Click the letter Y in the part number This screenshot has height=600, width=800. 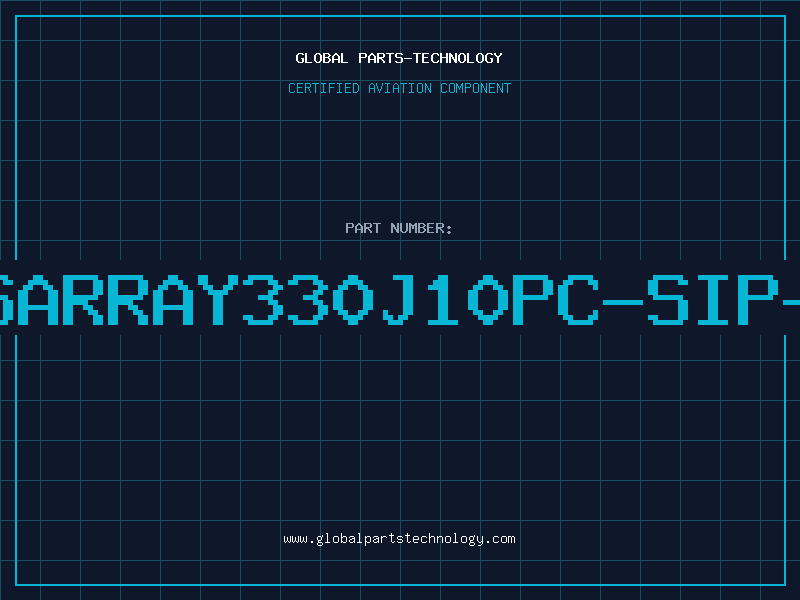(x=218, y=299)
